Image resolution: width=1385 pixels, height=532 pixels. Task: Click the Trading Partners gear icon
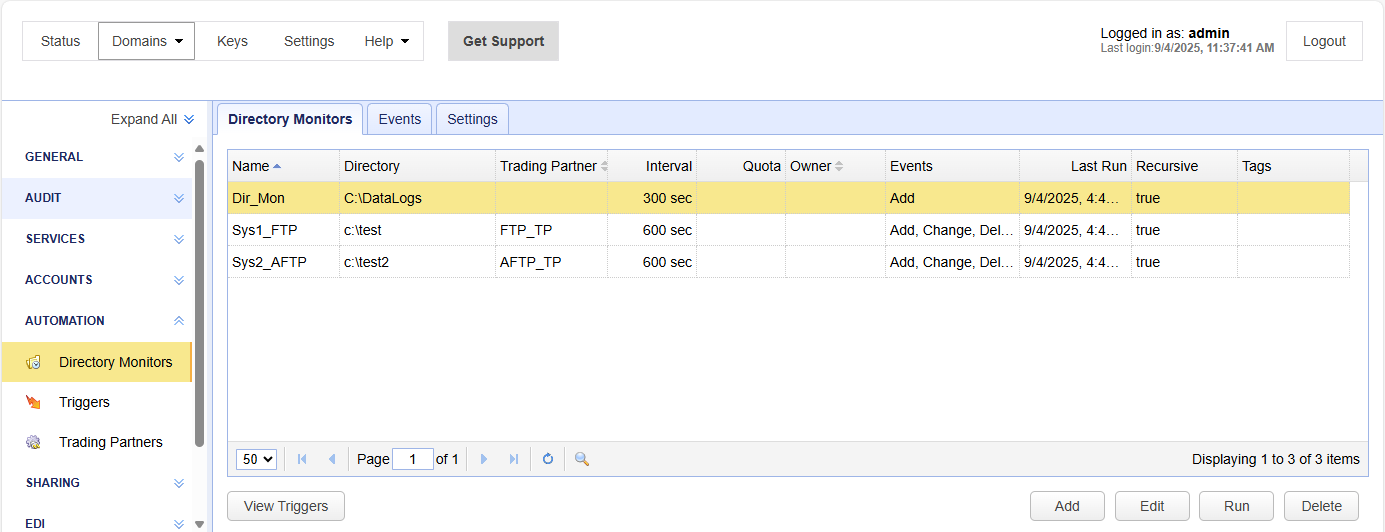click(x=33, y=442)
